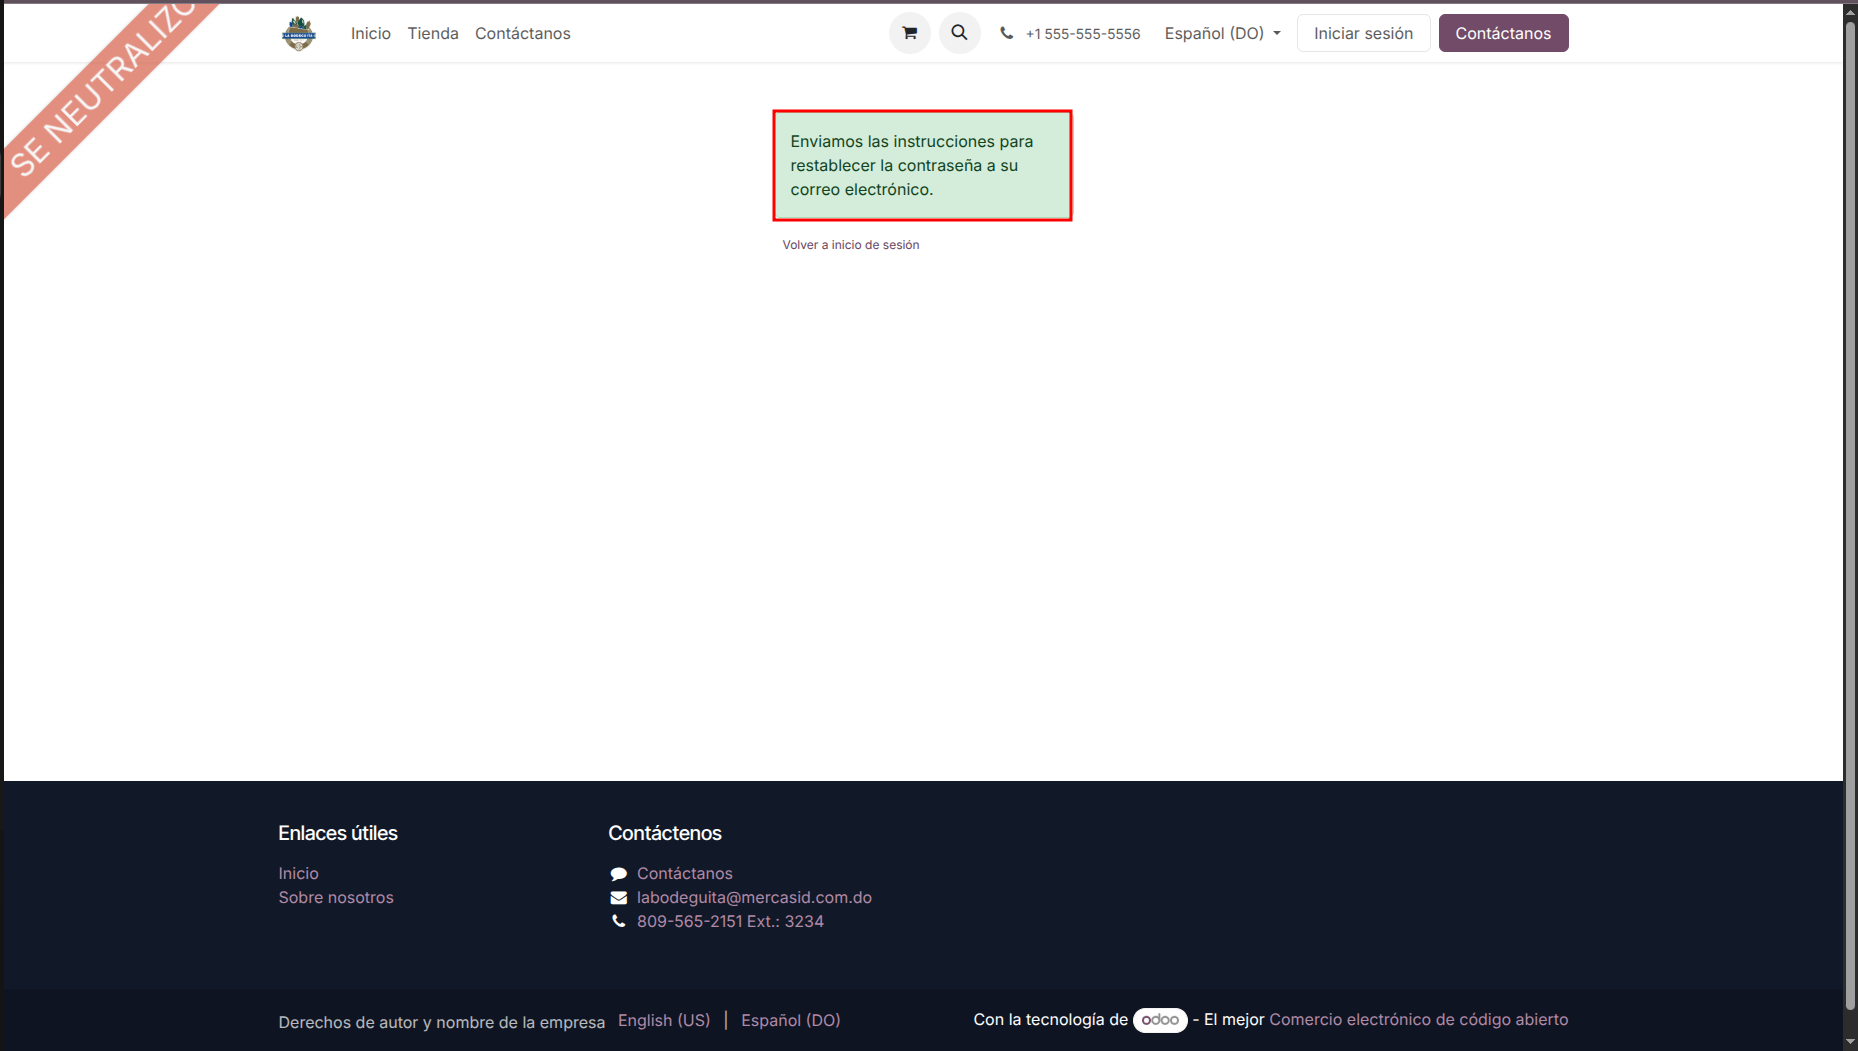The width and height of the screenshot is (1858, 1051).
Task: Click the speech bubble icon in footer
Action: pyautogui.click(x=619, y=874)
